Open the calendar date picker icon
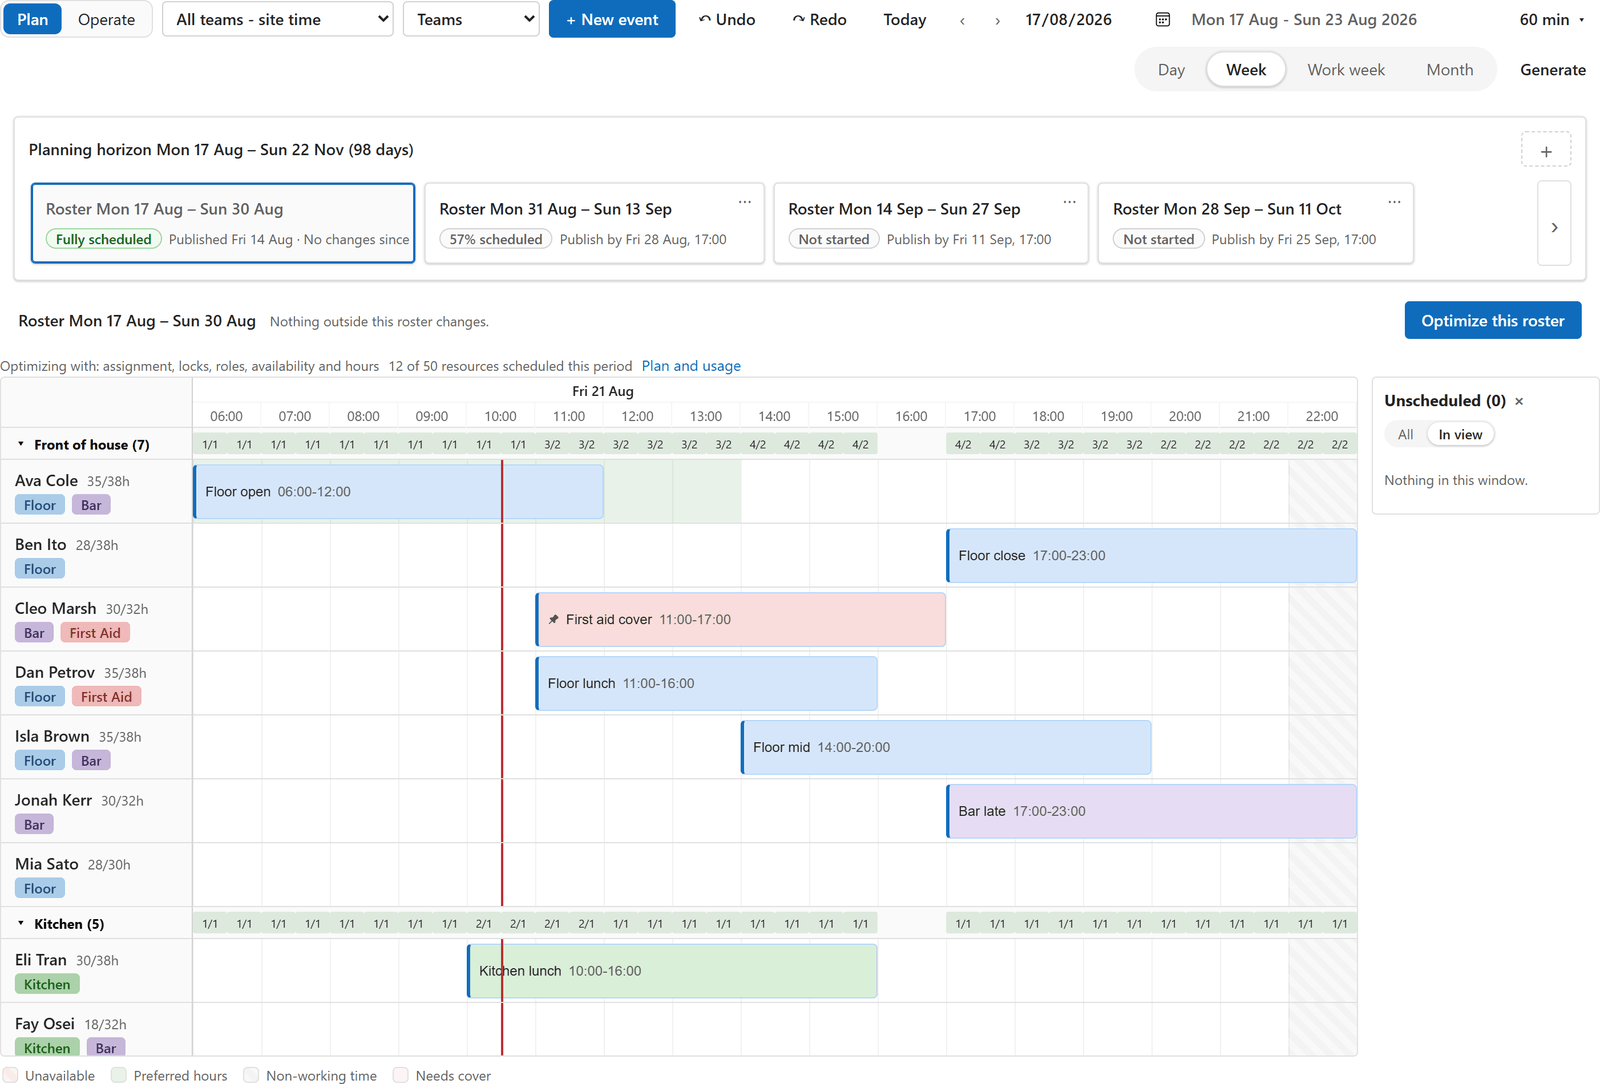Image resolution: width=1600 pixels, height=1084 pixels. coord(1162,20)
